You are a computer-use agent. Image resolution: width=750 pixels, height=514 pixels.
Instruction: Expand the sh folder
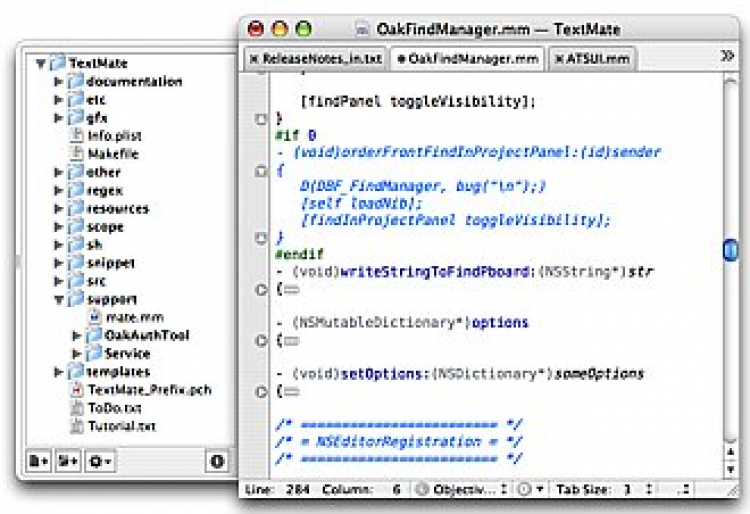[58, 245]
